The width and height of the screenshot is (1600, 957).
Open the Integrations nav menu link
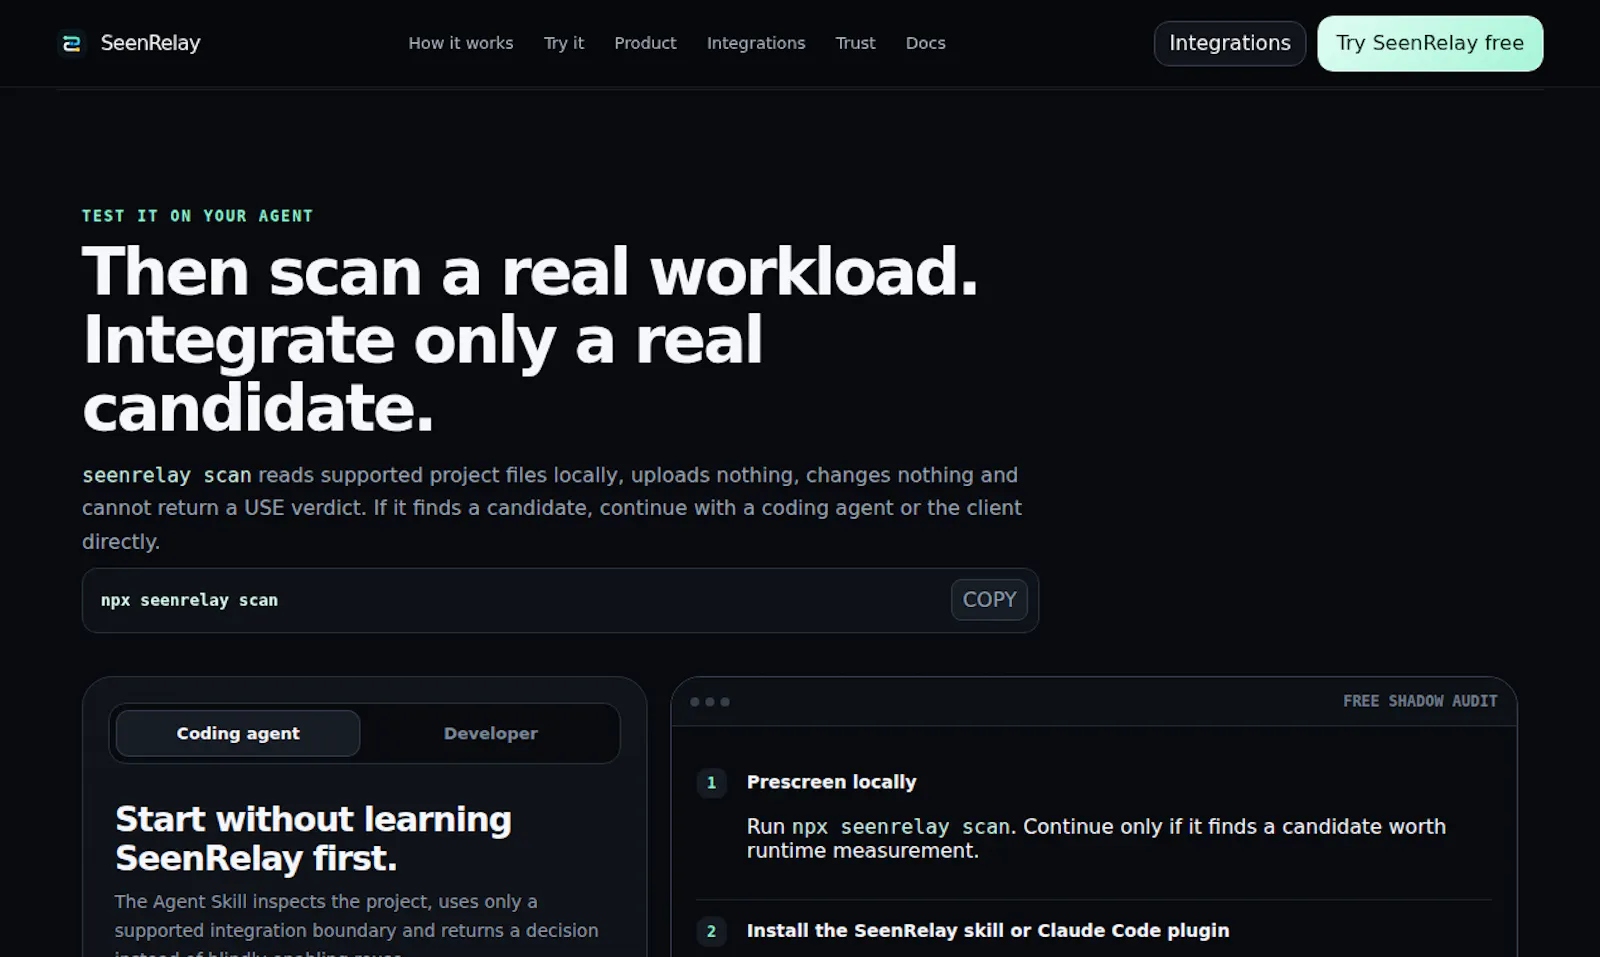tap(756, 43)
